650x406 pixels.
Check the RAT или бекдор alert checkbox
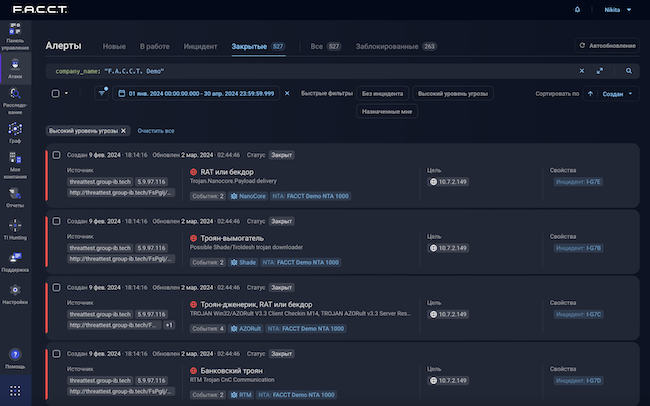56,155
